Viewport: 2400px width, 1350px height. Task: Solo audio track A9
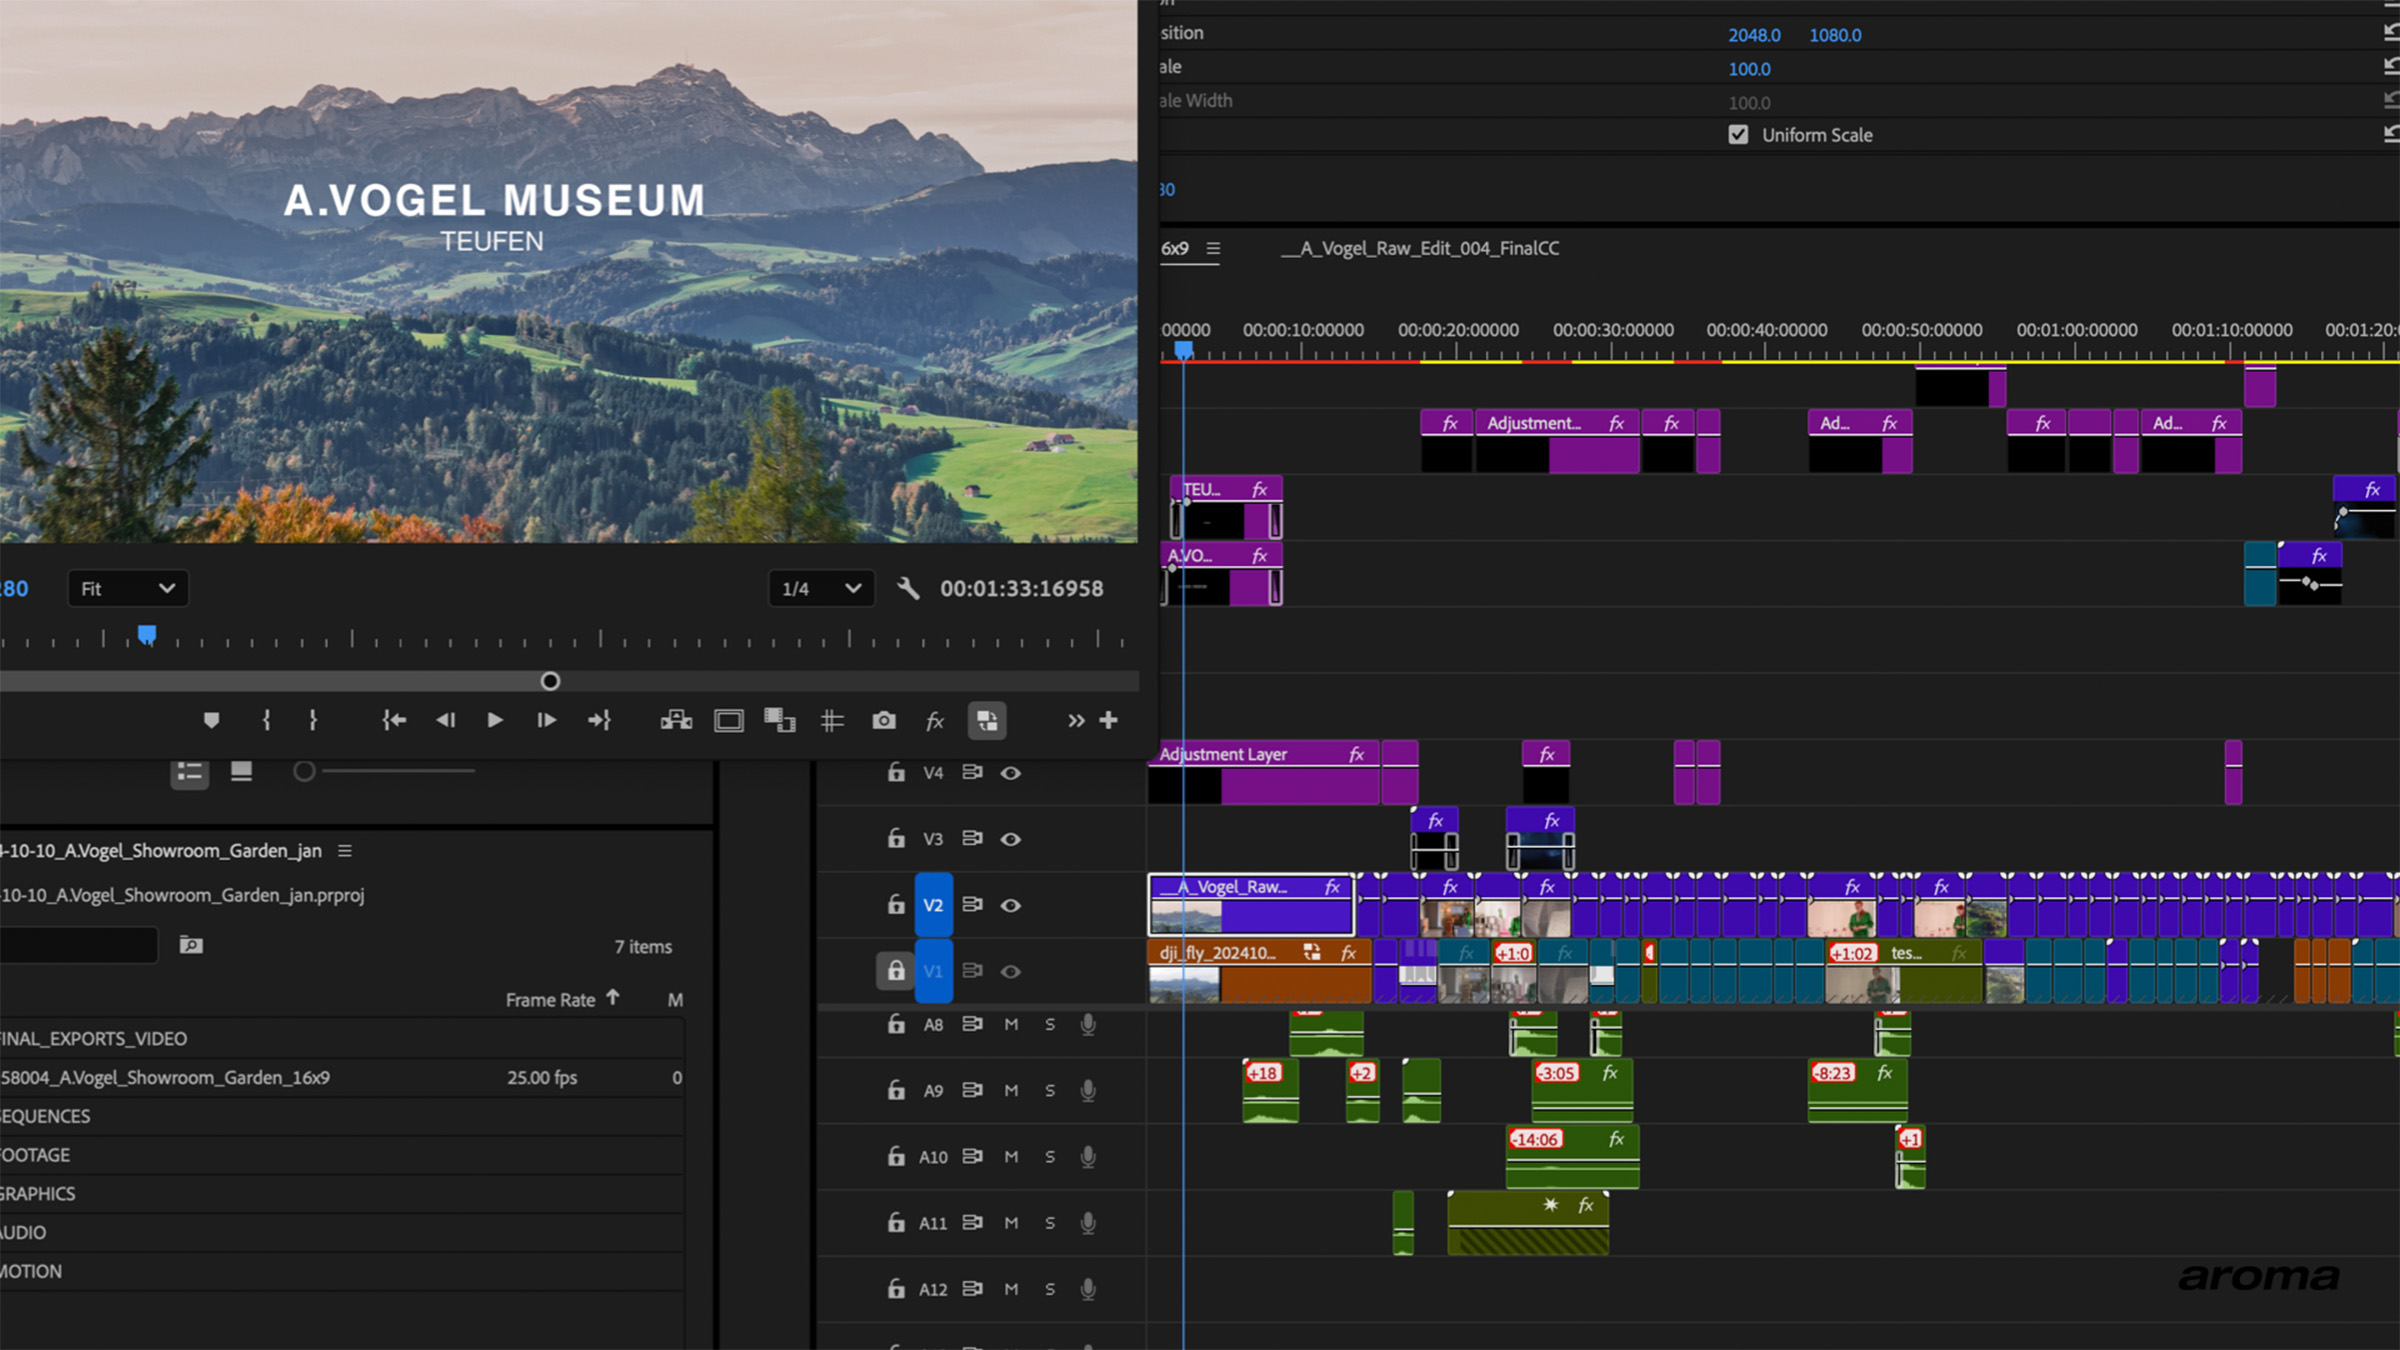click(1050, 1090)
